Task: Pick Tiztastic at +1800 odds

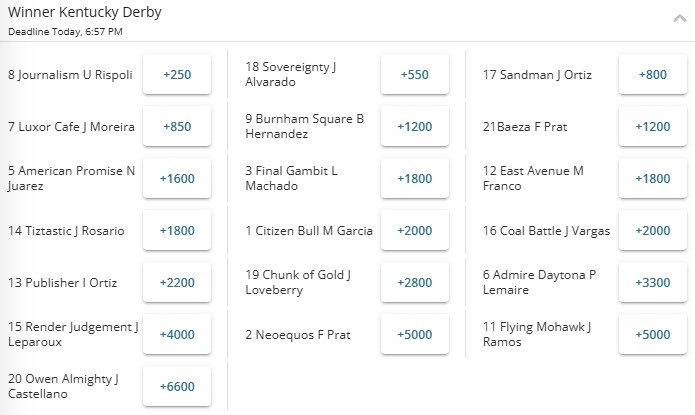Action: (177, 231)
